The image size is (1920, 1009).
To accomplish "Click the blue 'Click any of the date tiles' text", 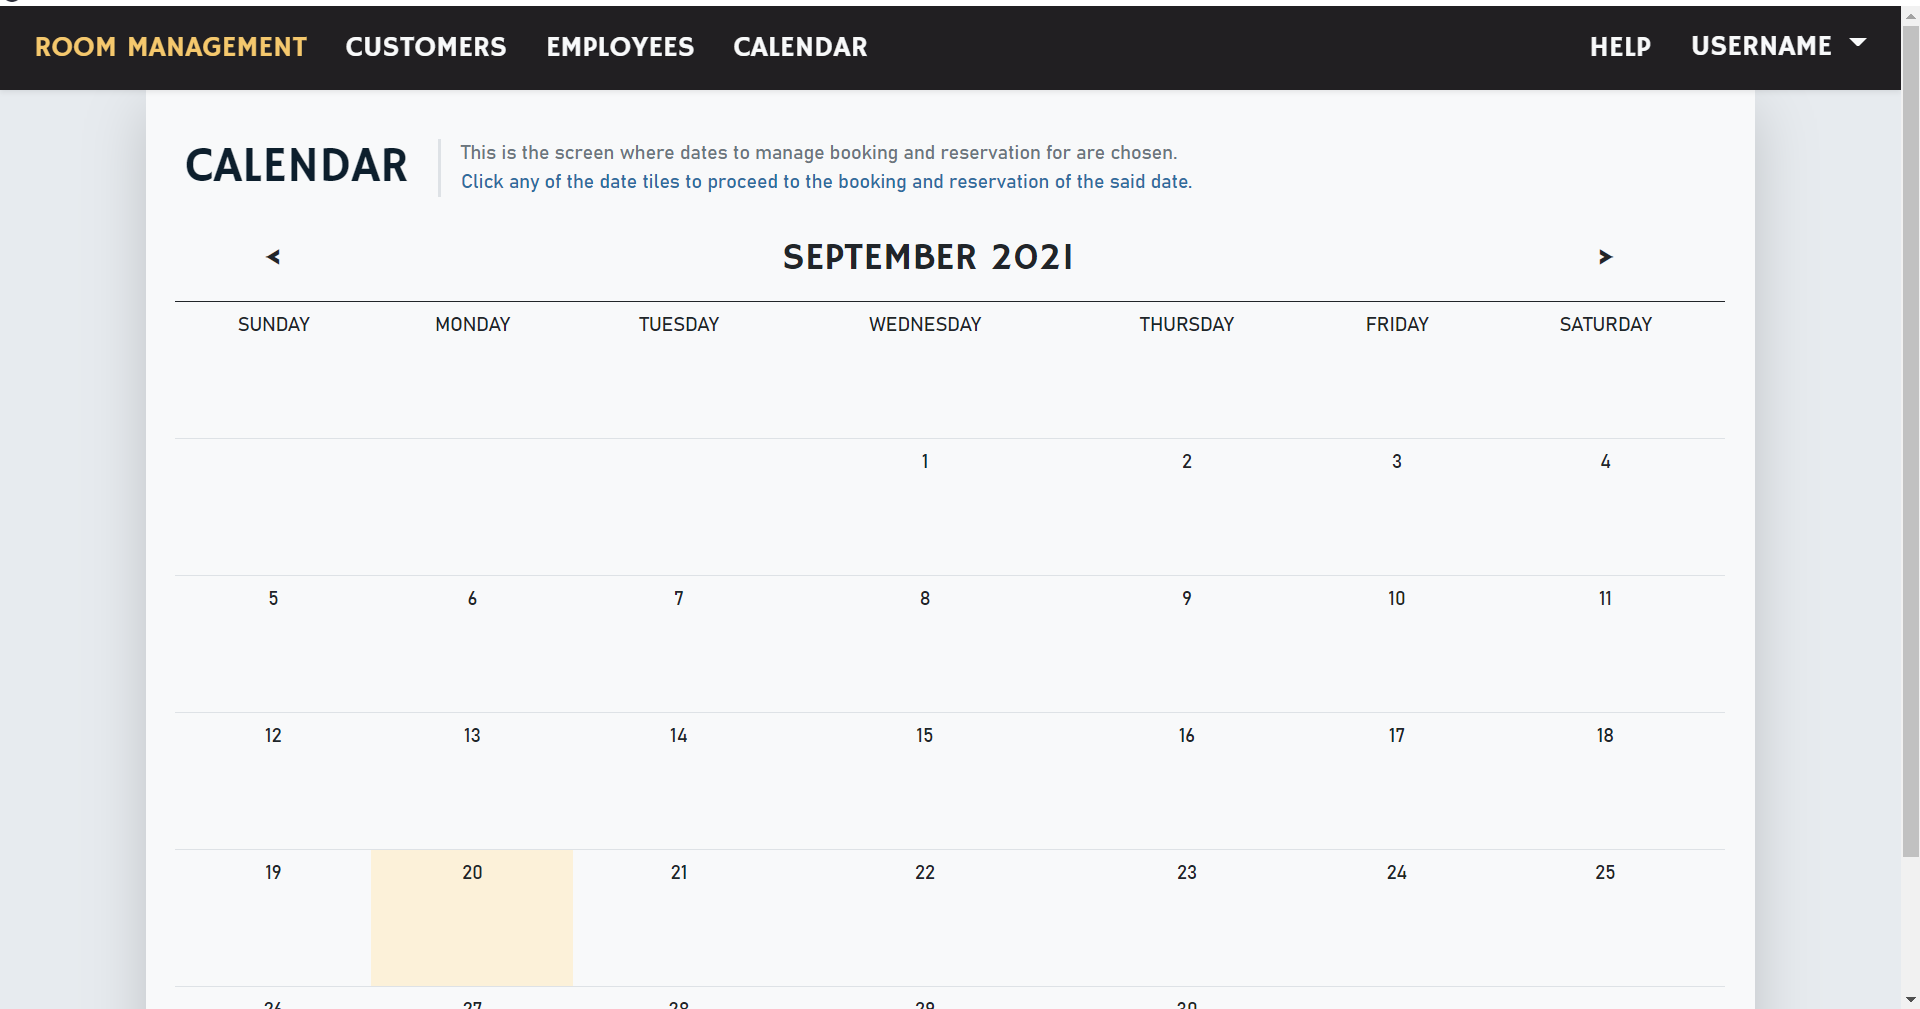I will point(826,182).
